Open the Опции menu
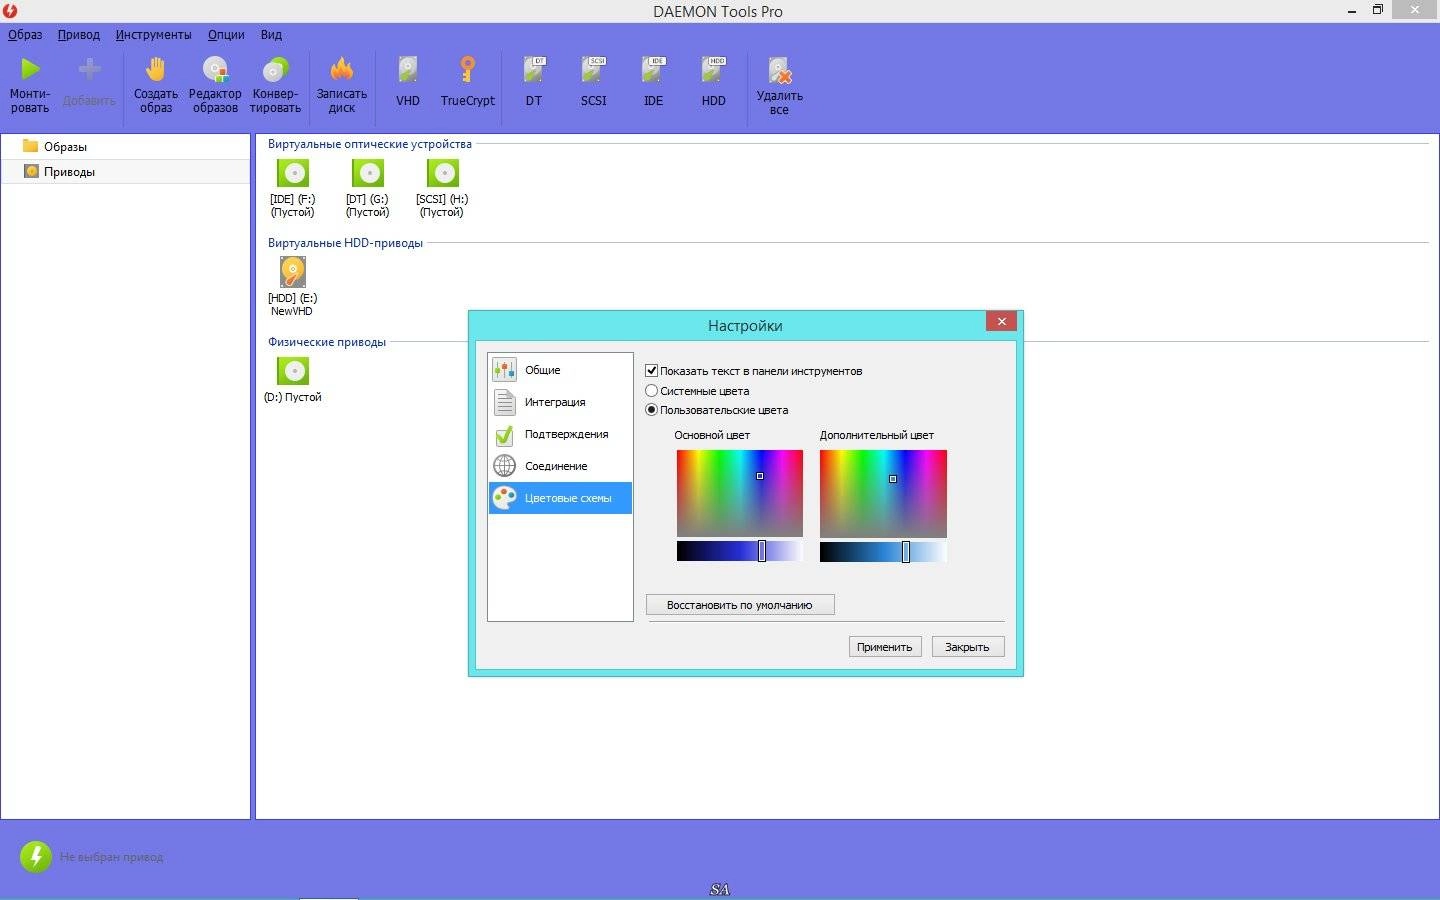 [x=226, y=34]
